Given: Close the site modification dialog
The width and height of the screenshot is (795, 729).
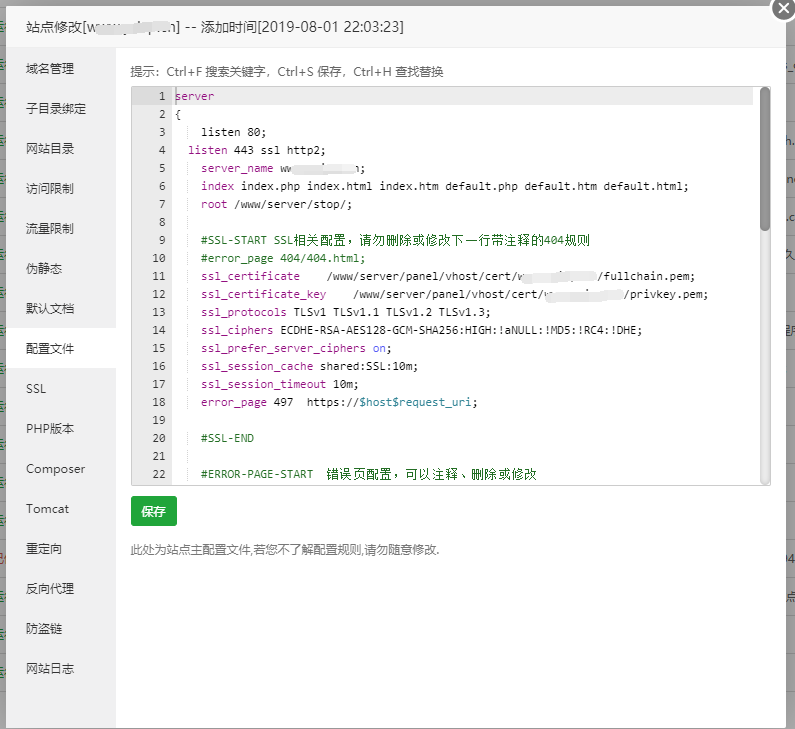Looking at the screenshot, I should [x=784, y=9].
